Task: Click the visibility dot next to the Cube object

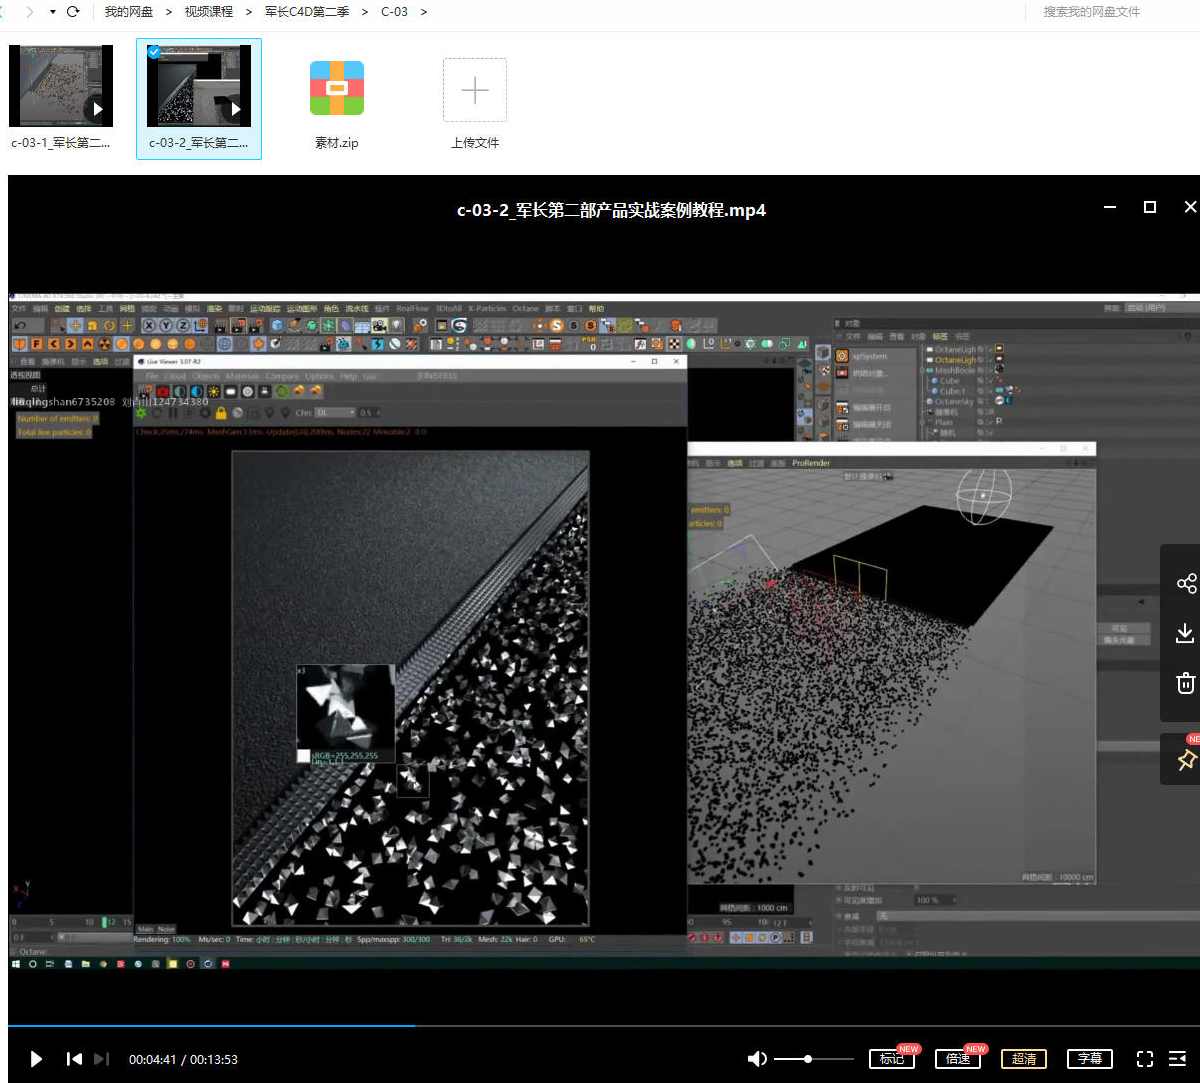Action: pyautogui.click(x=980, y=379)
